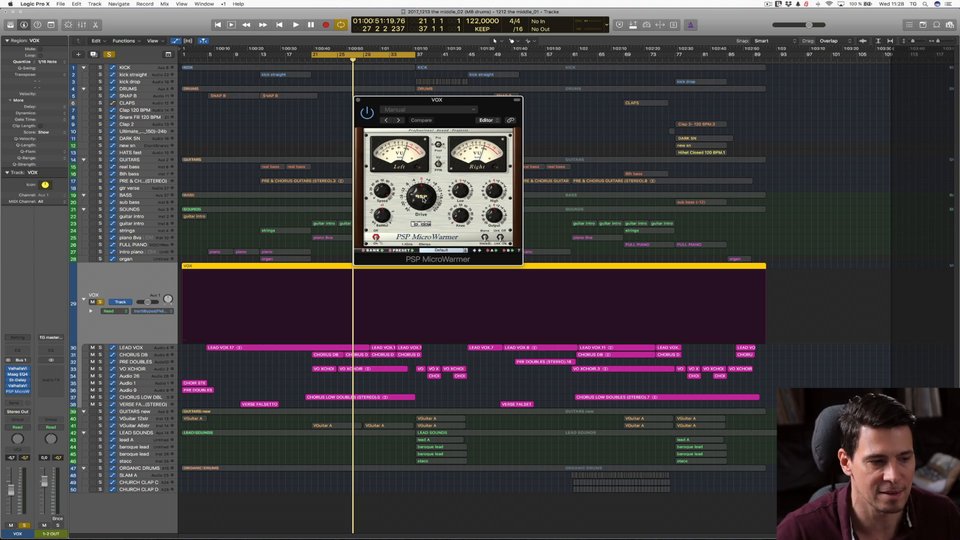Toggle MicroWarmer plugin power button
The width and height of the screenshot is (960, 540).
[367, 113]
